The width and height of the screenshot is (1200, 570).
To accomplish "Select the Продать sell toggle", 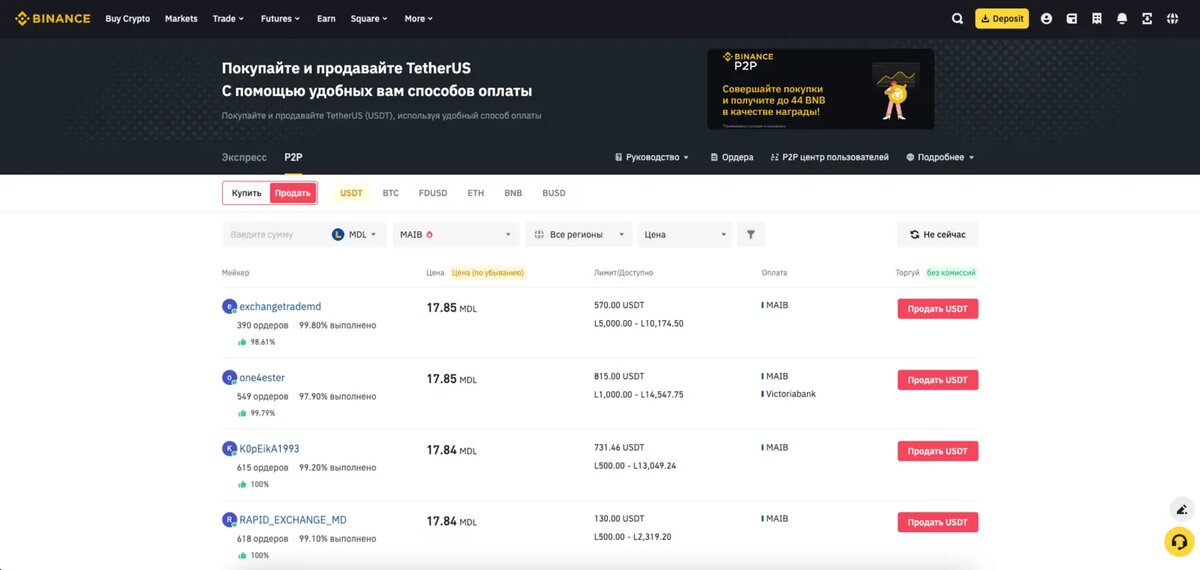I will pos(293,193).
